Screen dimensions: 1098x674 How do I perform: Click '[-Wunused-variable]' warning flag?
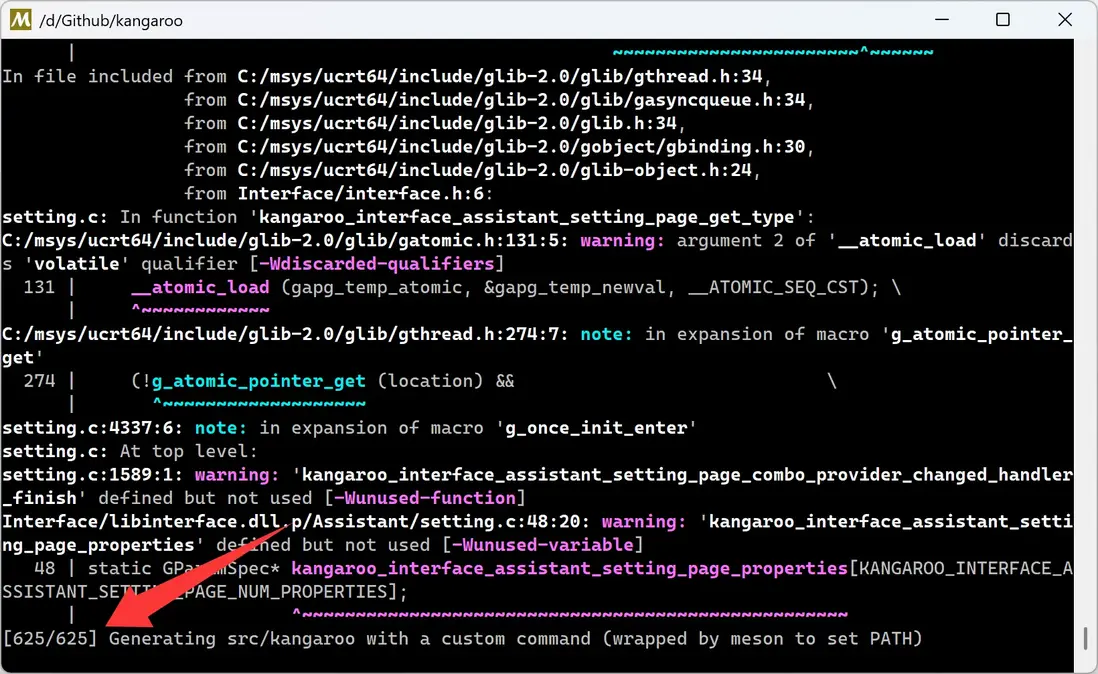(542, 545)
